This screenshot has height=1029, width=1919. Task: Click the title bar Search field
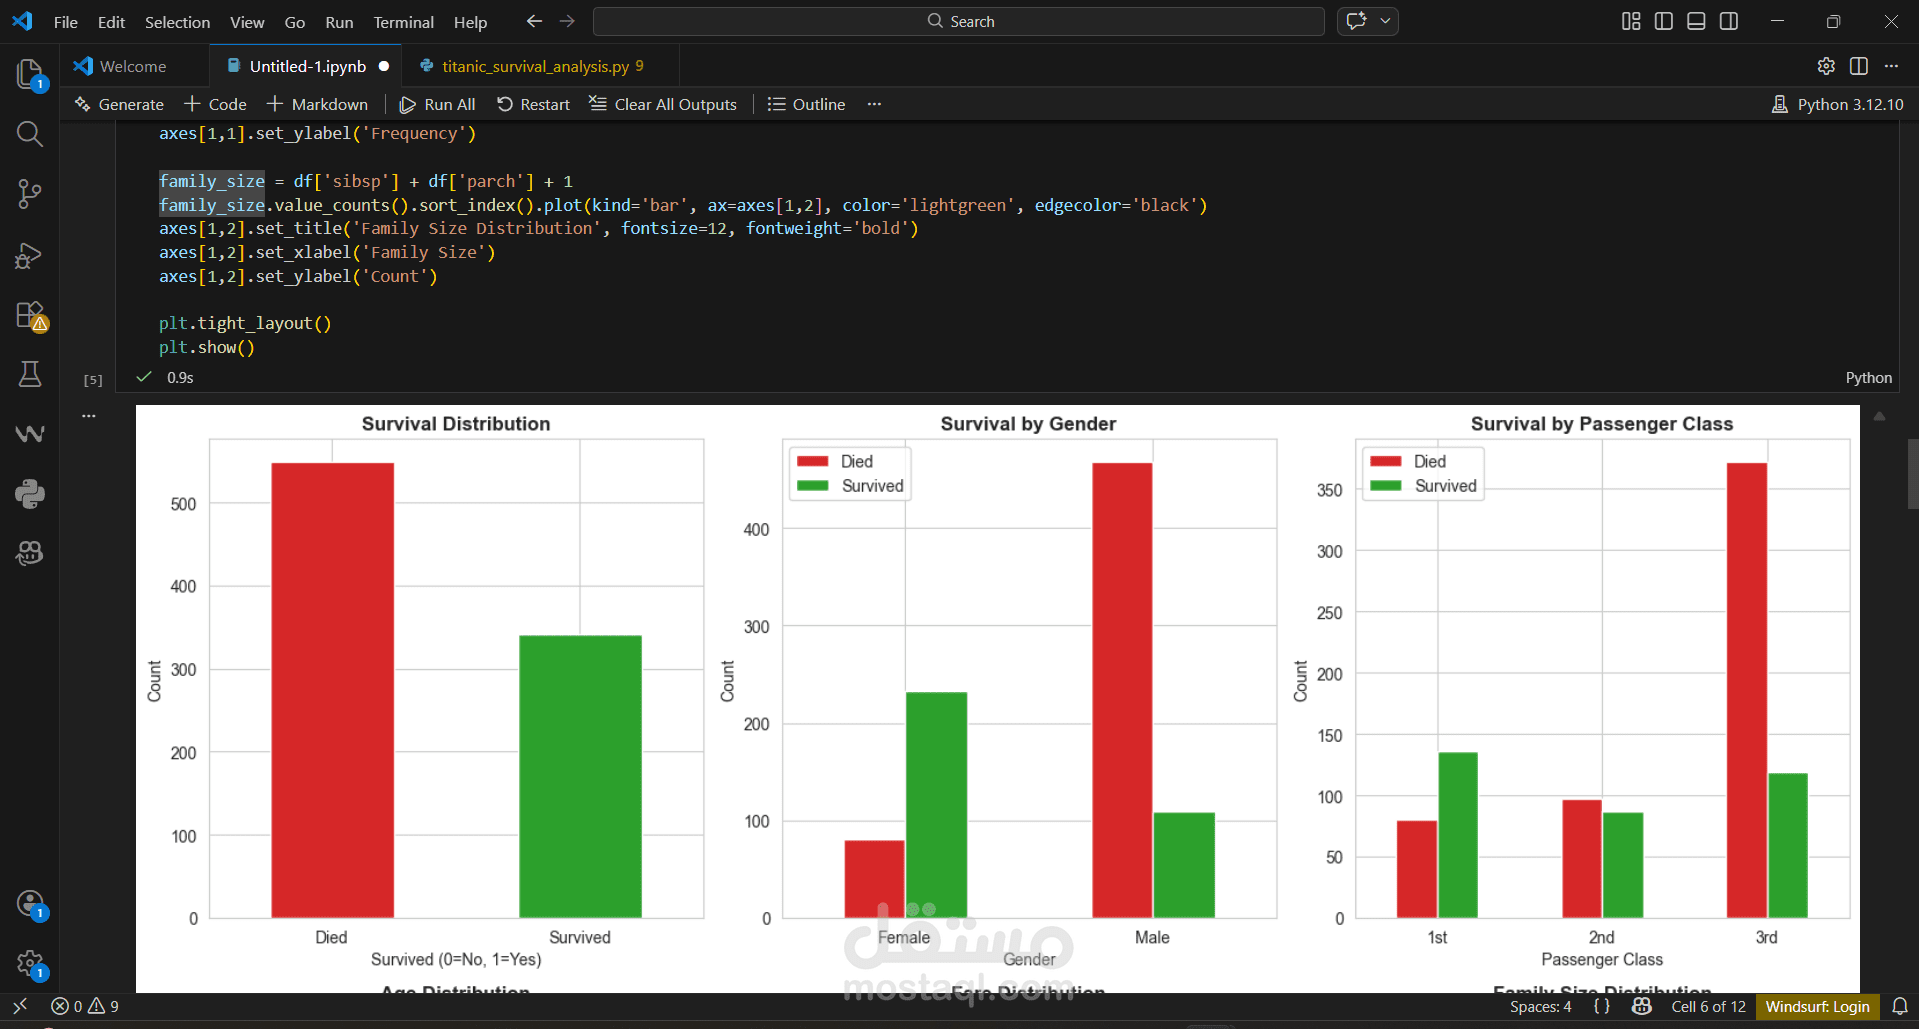(958, 21)
